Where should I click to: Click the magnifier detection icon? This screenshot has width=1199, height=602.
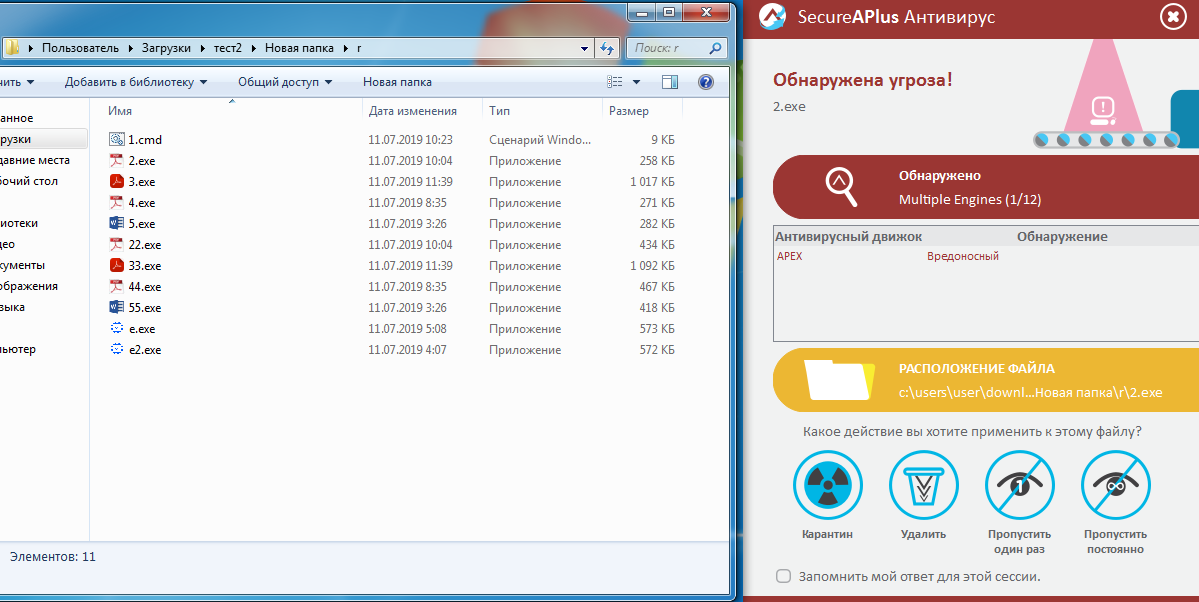[840, 187]
